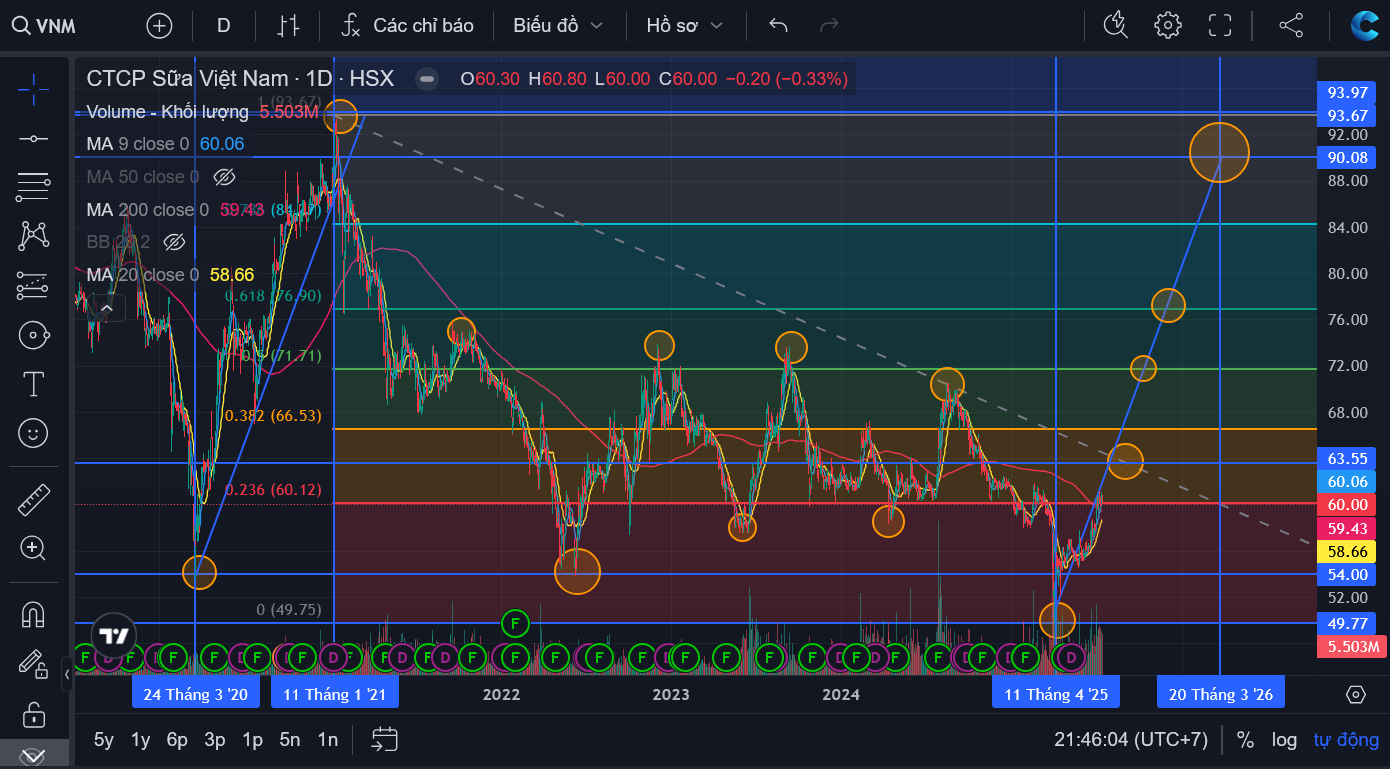
Task: Open the share chart options
Action: 1291,26
